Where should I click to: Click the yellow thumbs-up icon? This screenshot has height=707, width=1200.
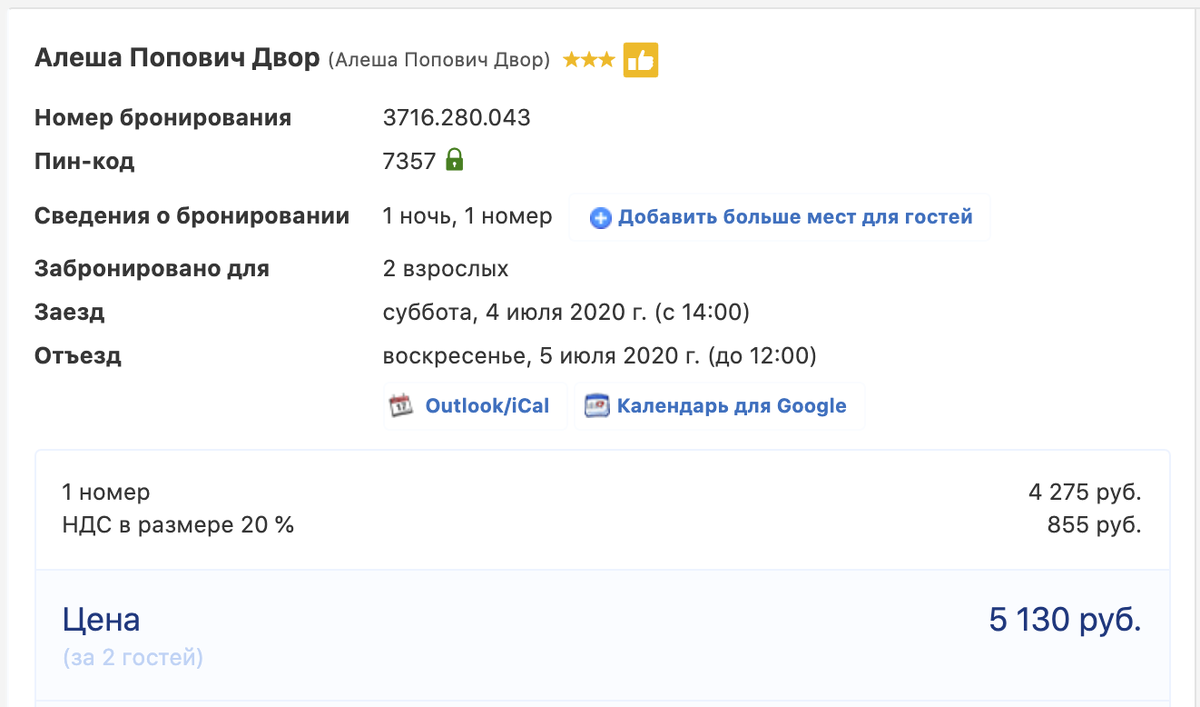[640, 60]
